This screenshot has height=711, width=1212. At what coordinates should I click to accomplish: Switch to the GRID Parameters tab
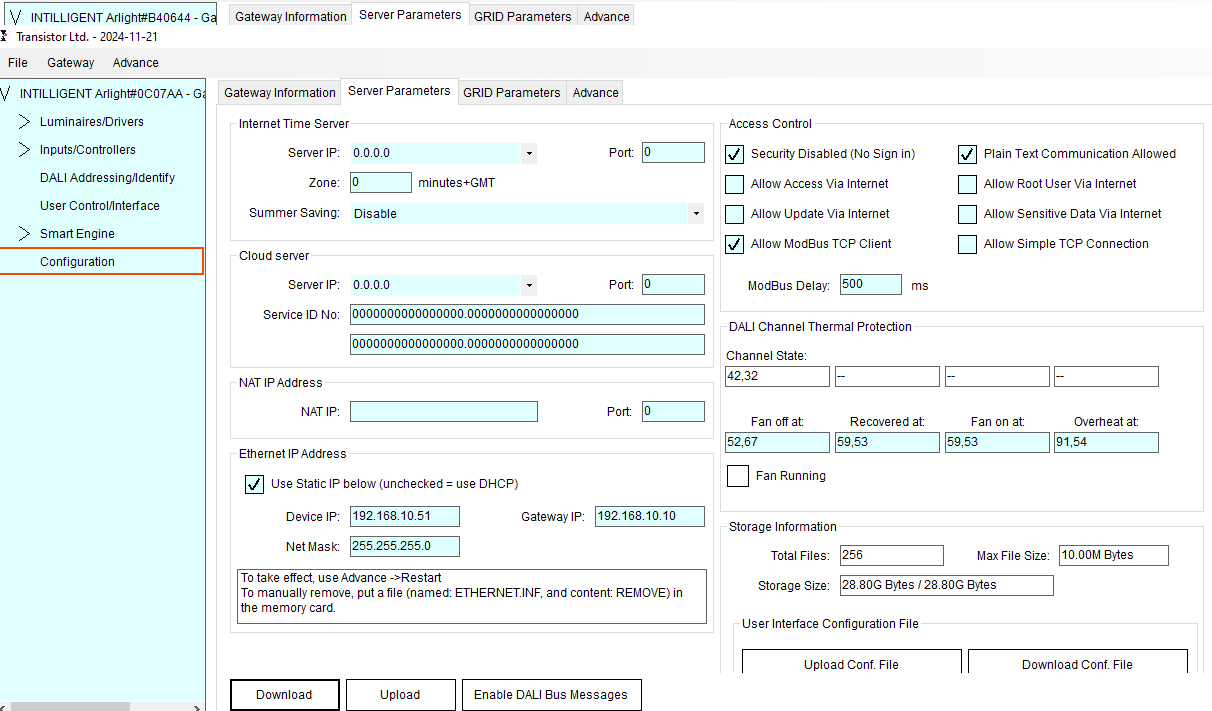[x=511, y=93]
